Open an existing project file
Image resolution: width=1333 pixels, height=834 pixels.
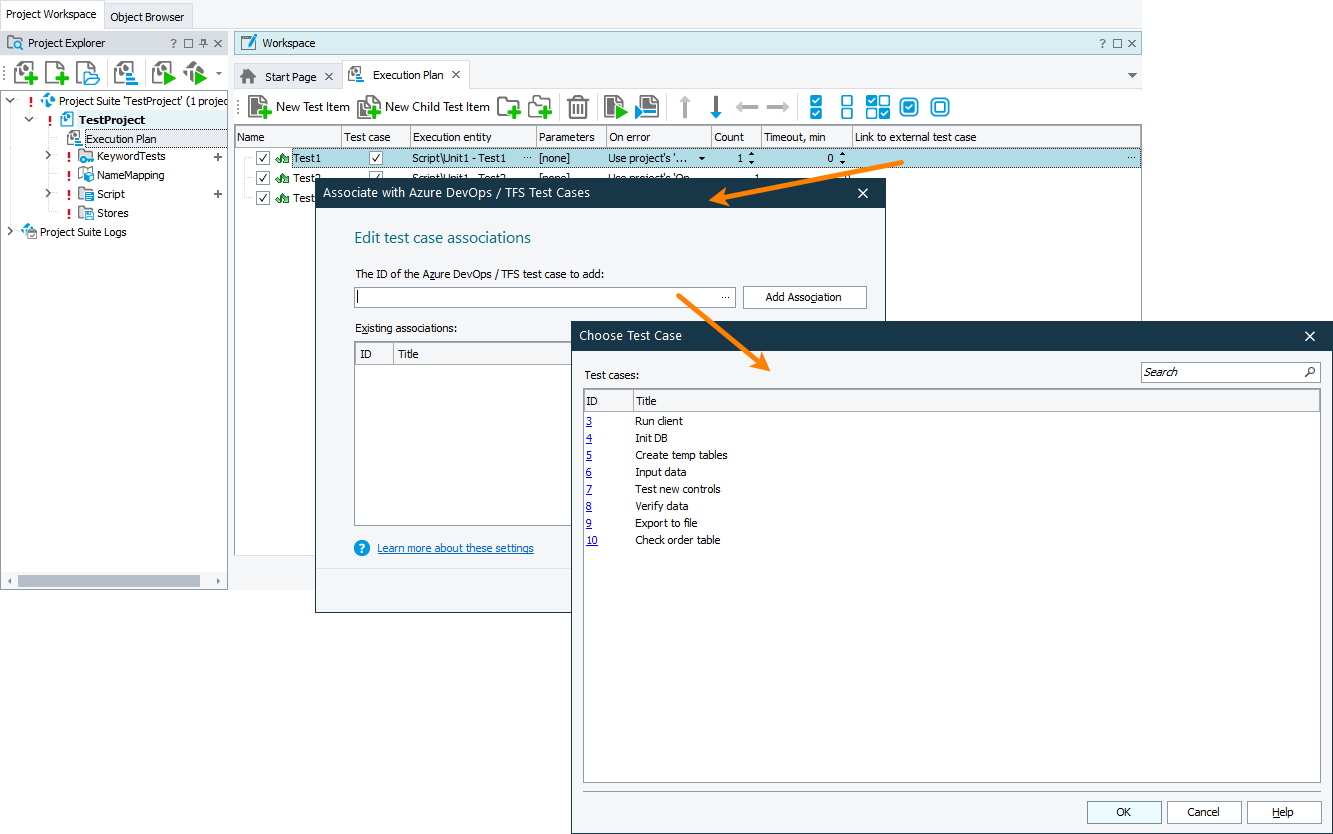coord(87,72)
